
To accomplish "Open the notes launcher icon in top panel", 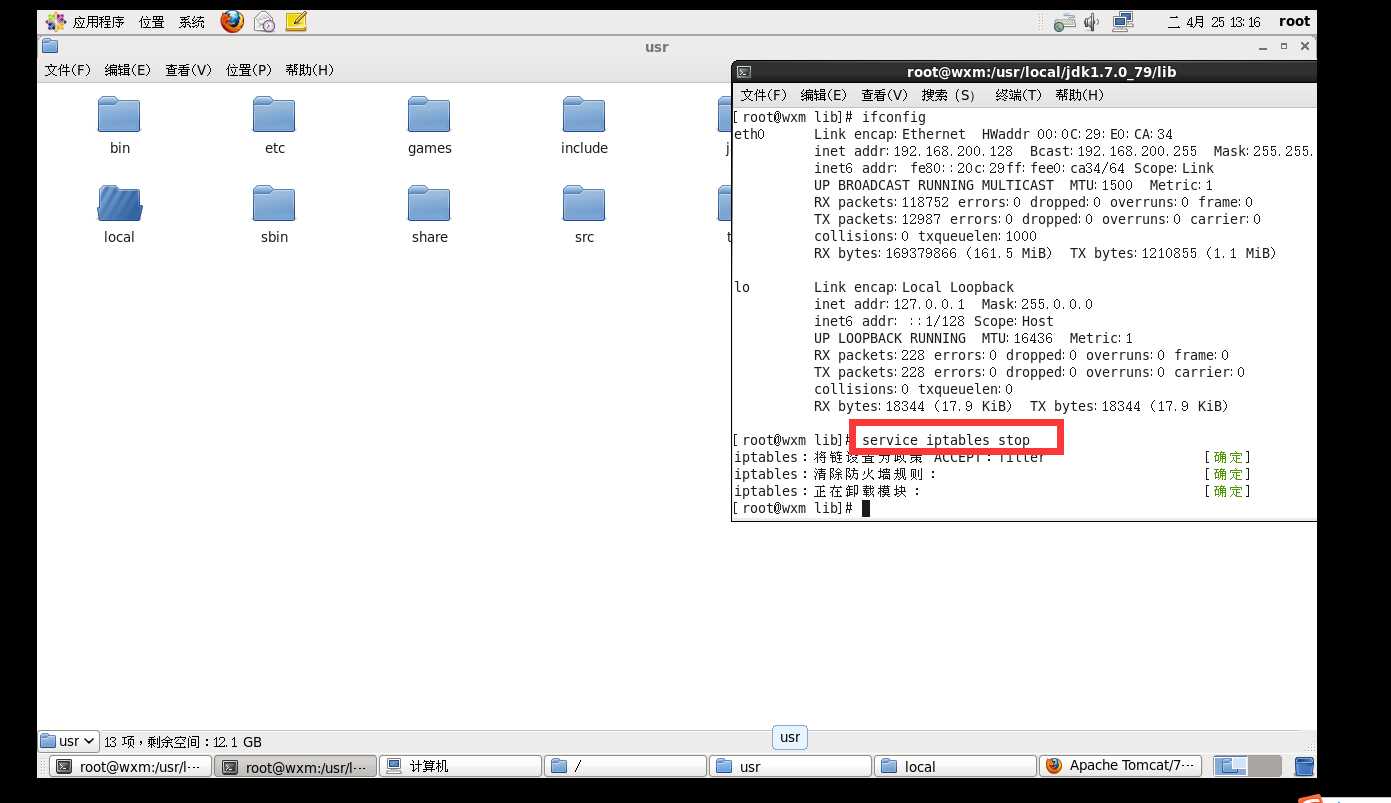I will (x=295, y=21).
